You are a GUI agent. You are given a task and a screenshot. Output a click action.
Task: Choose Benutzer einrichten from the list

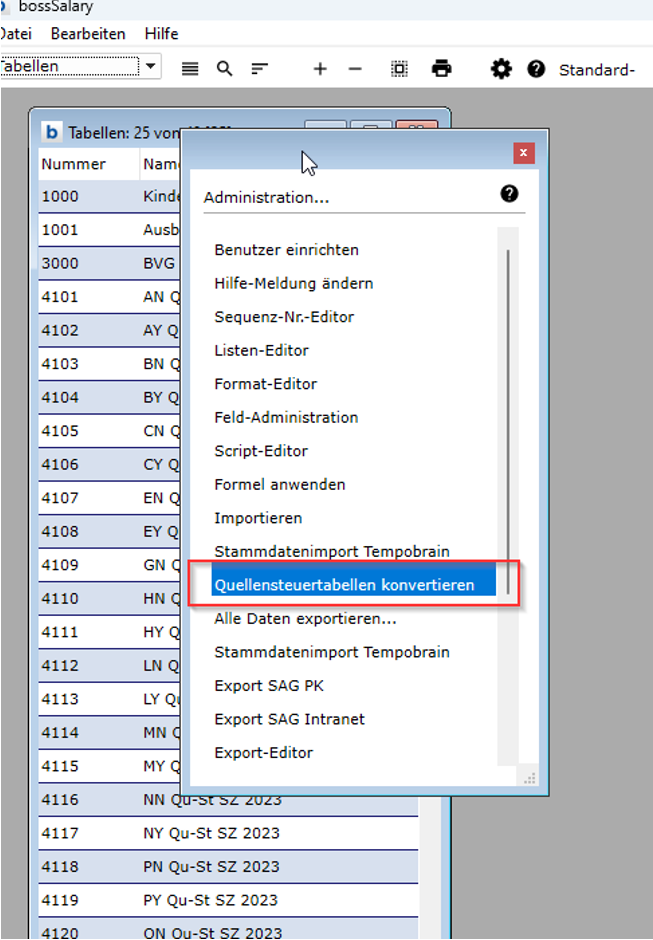pos(286,250)
